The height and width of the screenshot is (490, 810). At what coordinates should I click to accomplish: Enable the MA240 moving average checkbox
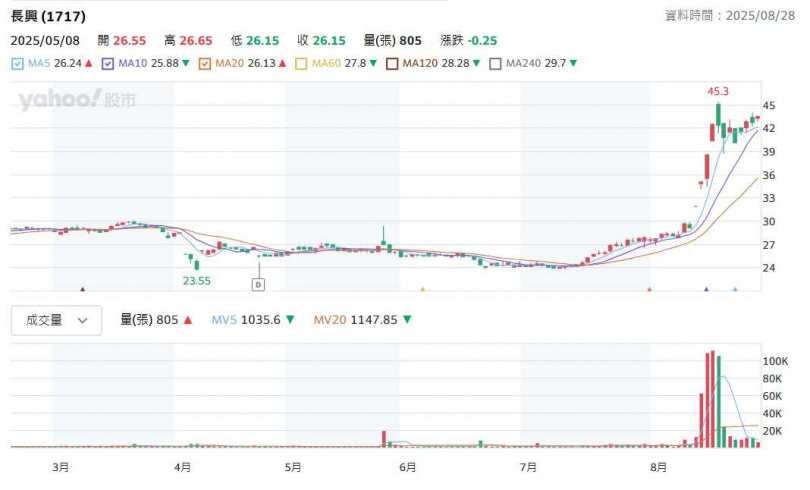(495, 64)
